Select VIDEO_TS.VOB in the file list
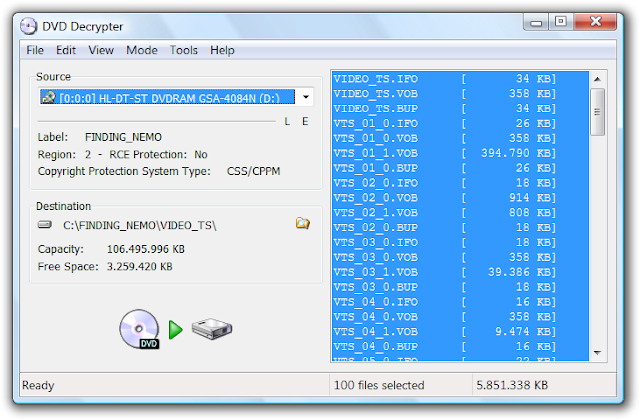Image resolution: width=640 pixels, height=420 pixels. [x=460, y=93]
